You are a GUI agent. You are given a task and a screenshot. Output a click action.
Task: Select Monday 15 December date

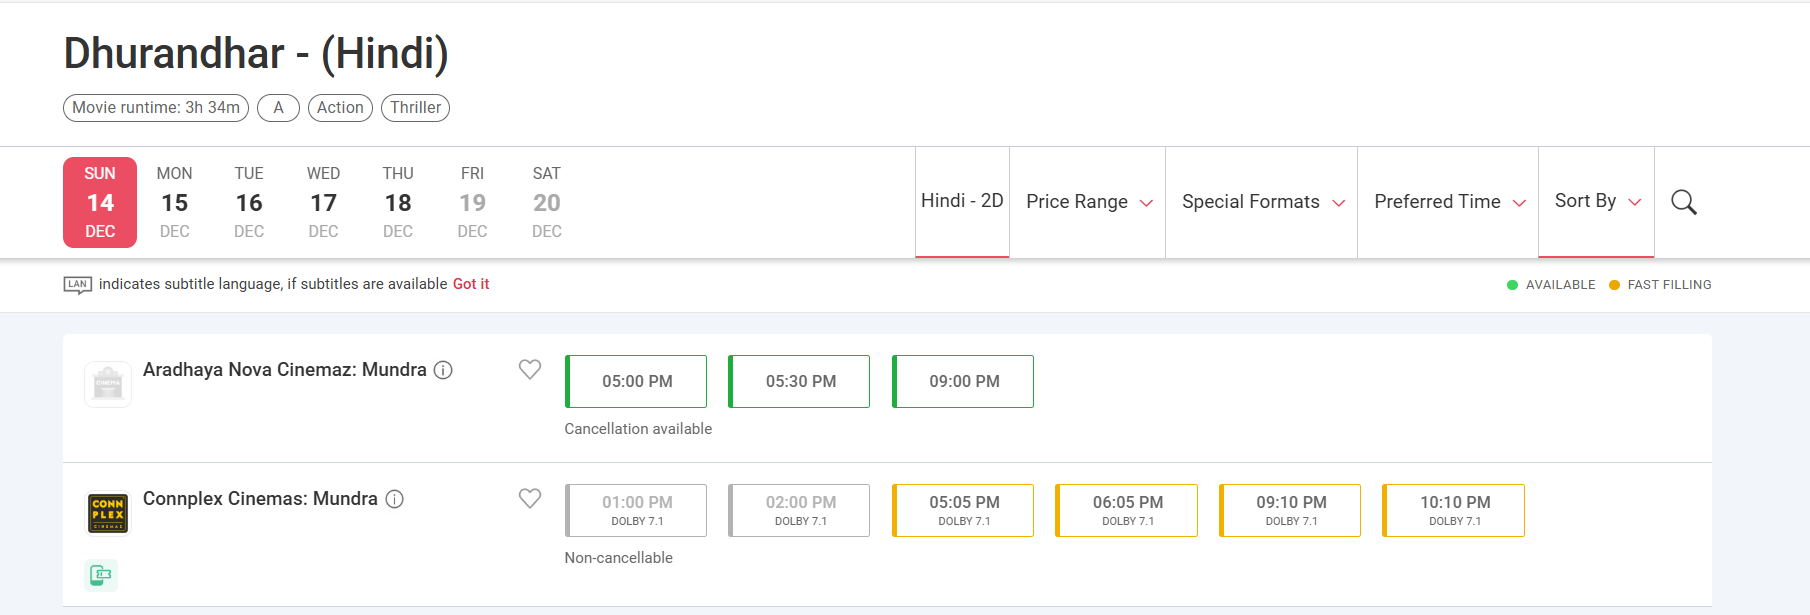[x=174, y=202]
